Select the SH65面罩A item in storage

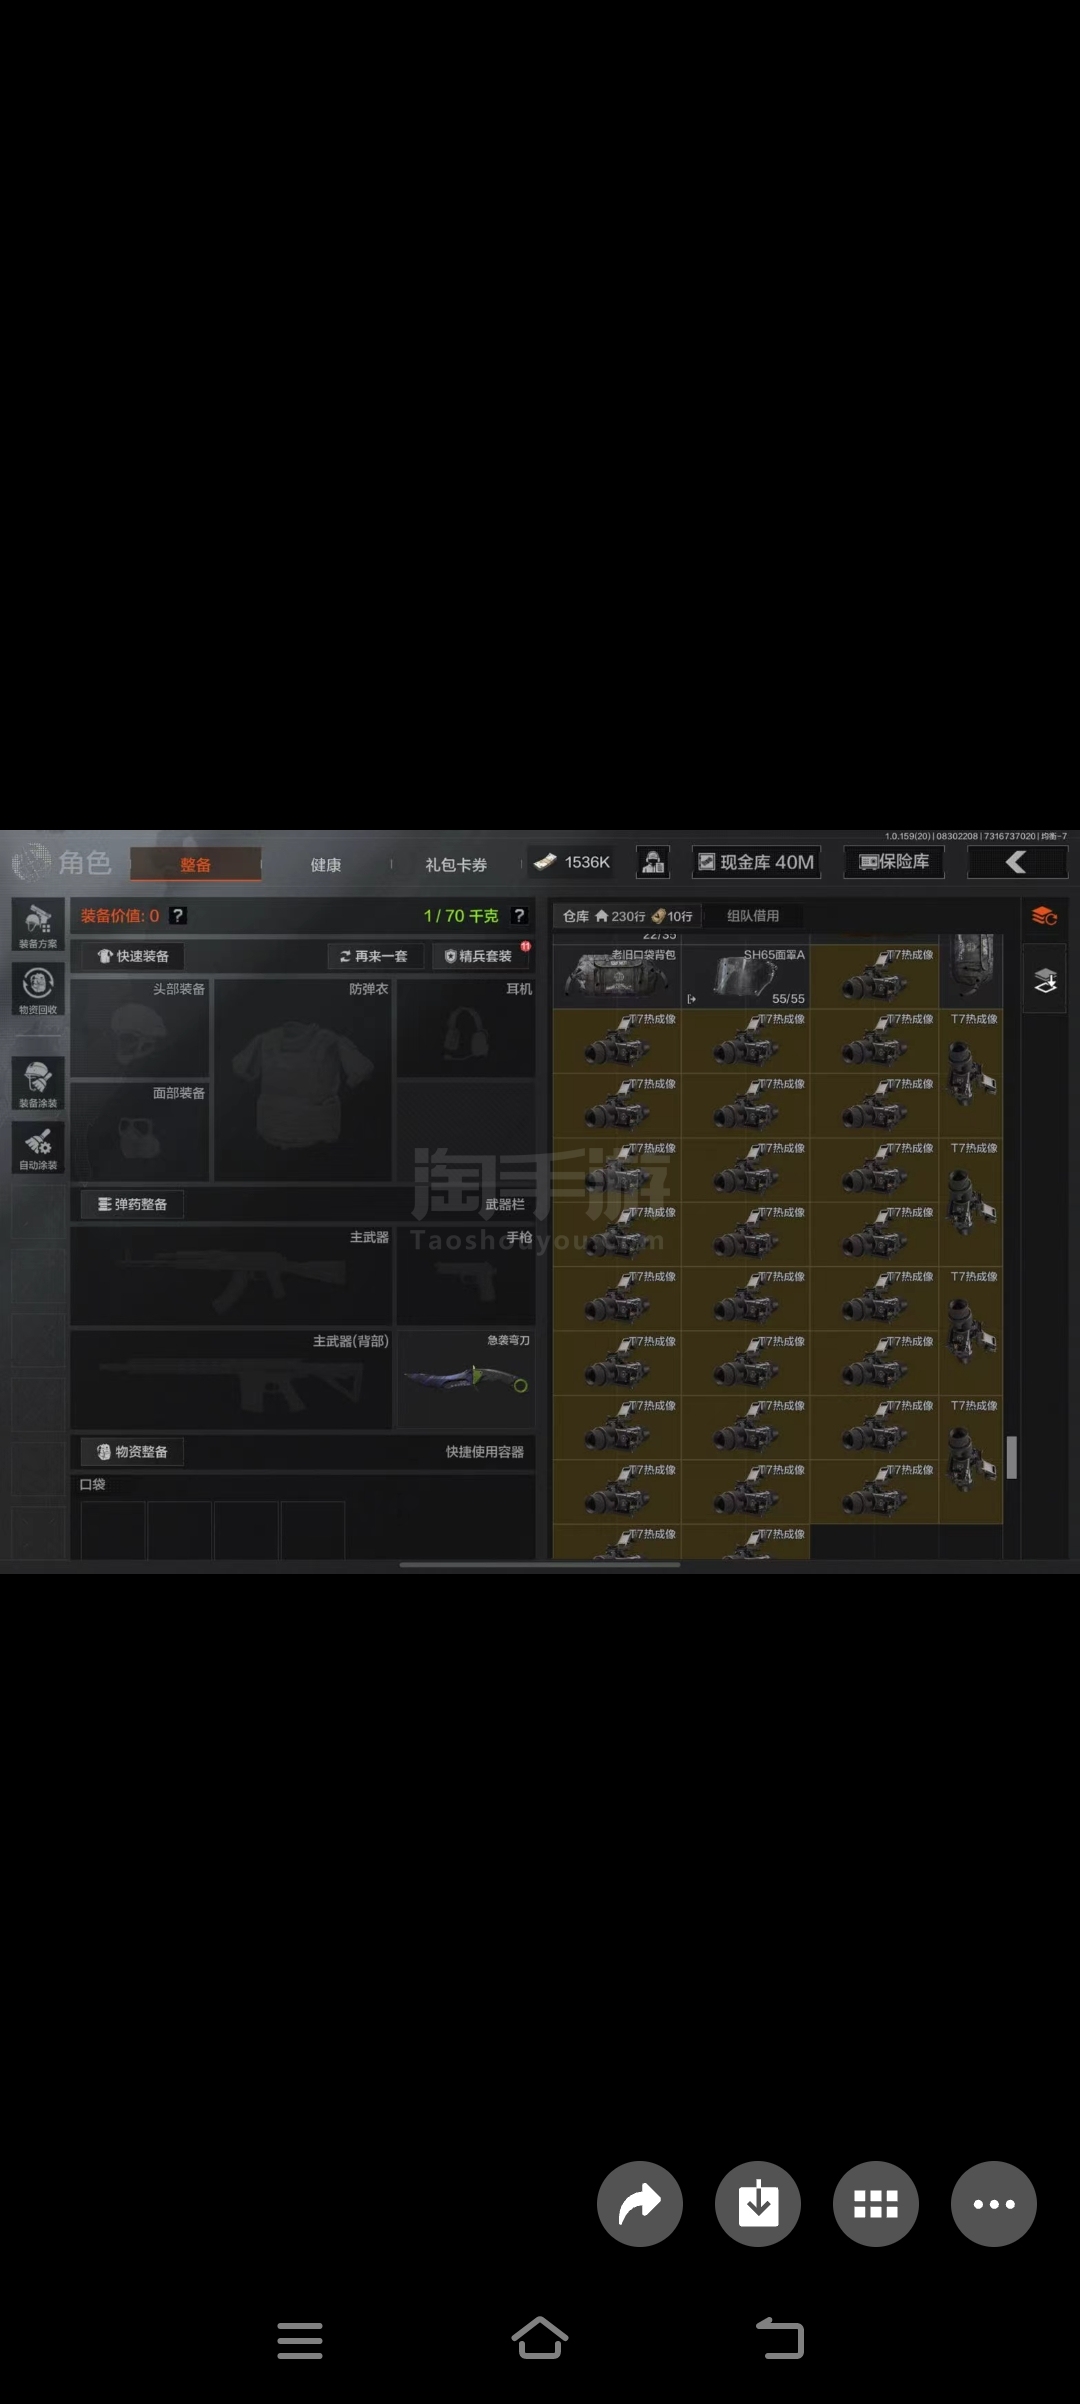coord(746,976)
